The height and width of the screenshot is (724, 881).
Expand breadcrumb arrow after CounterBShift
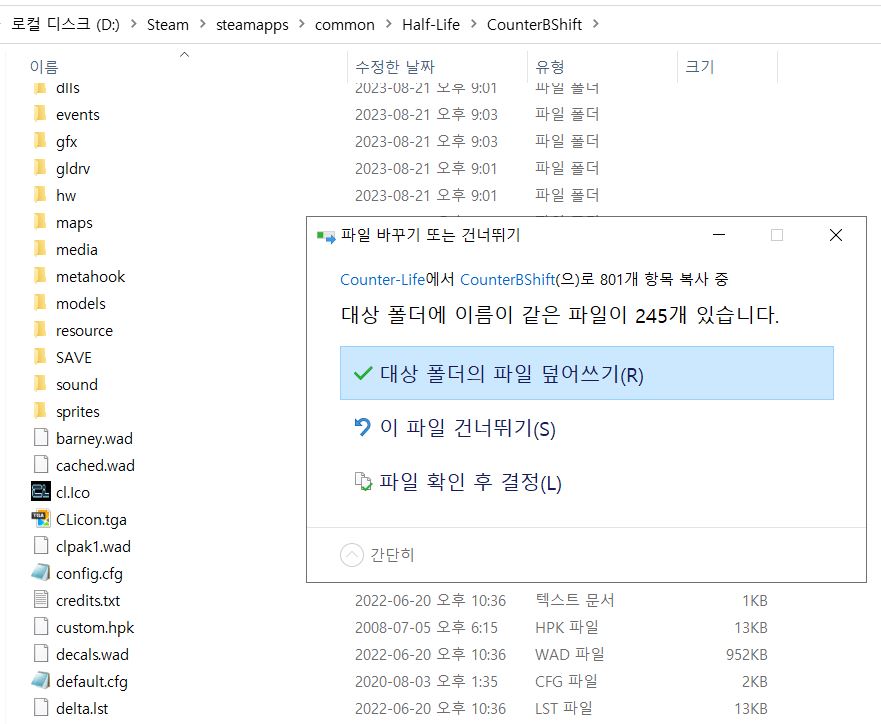coord(596,24)
